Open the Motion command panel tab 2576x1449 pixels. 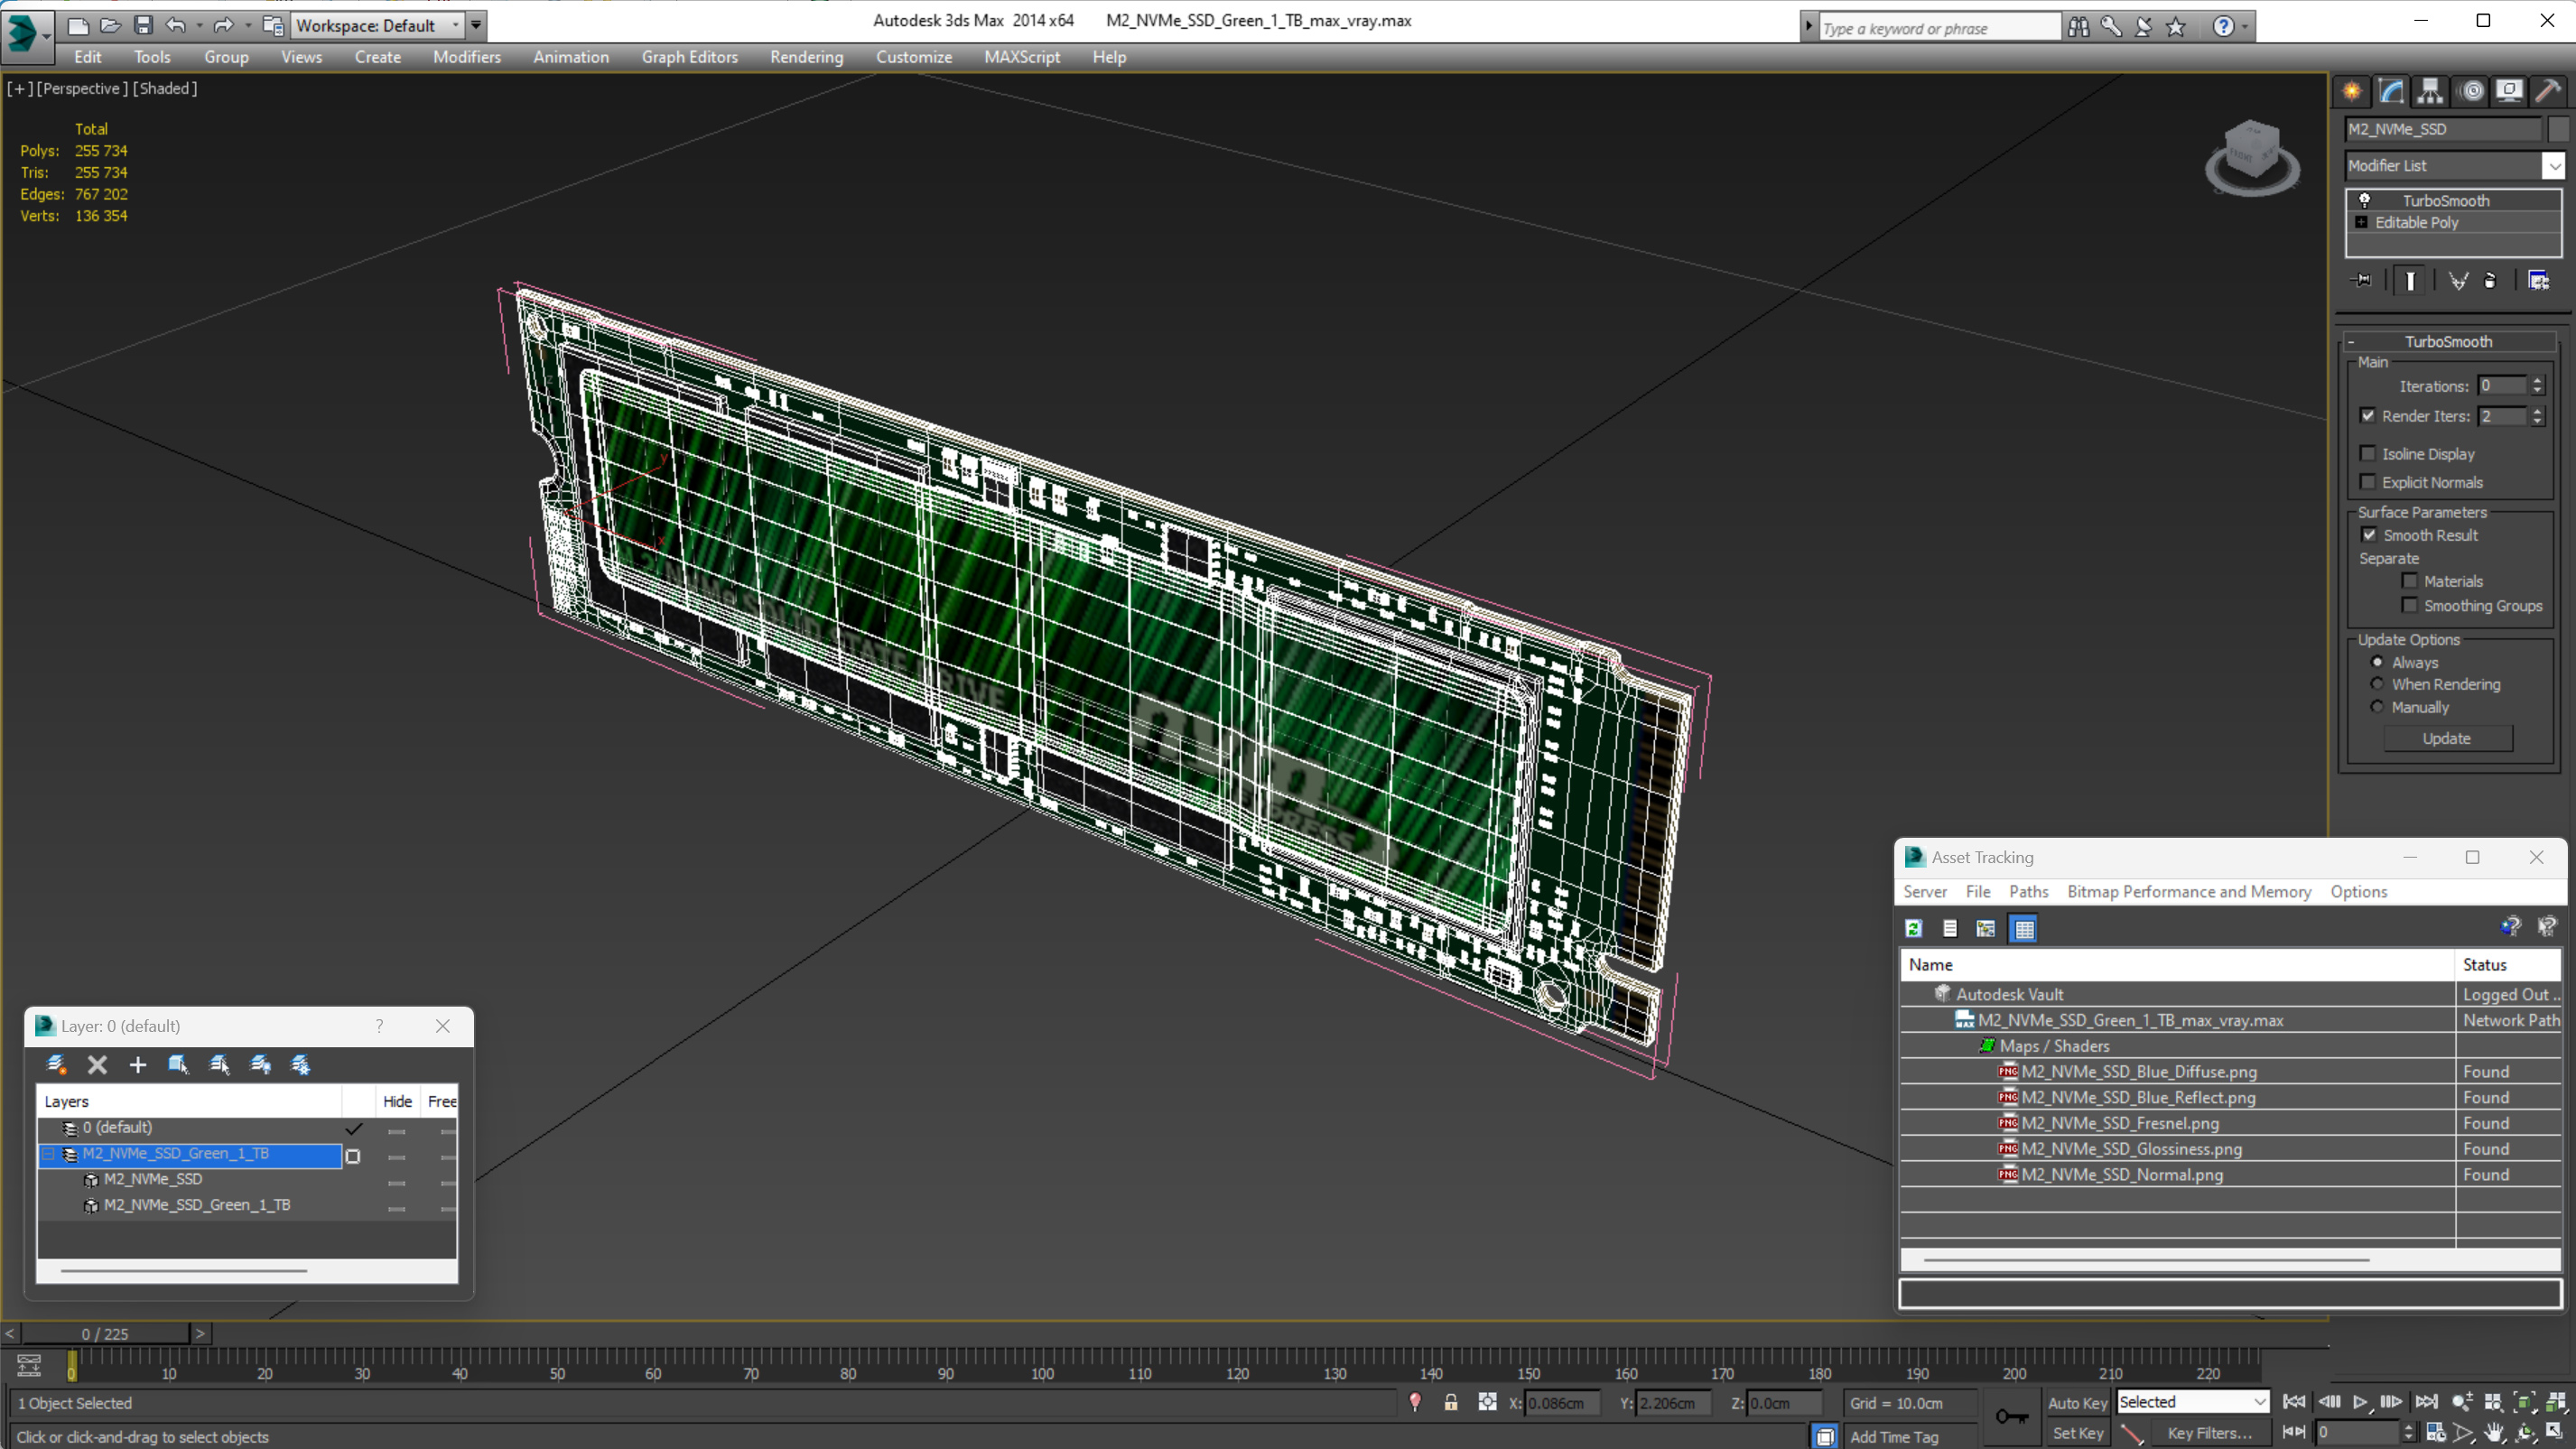coord(2471,91)
